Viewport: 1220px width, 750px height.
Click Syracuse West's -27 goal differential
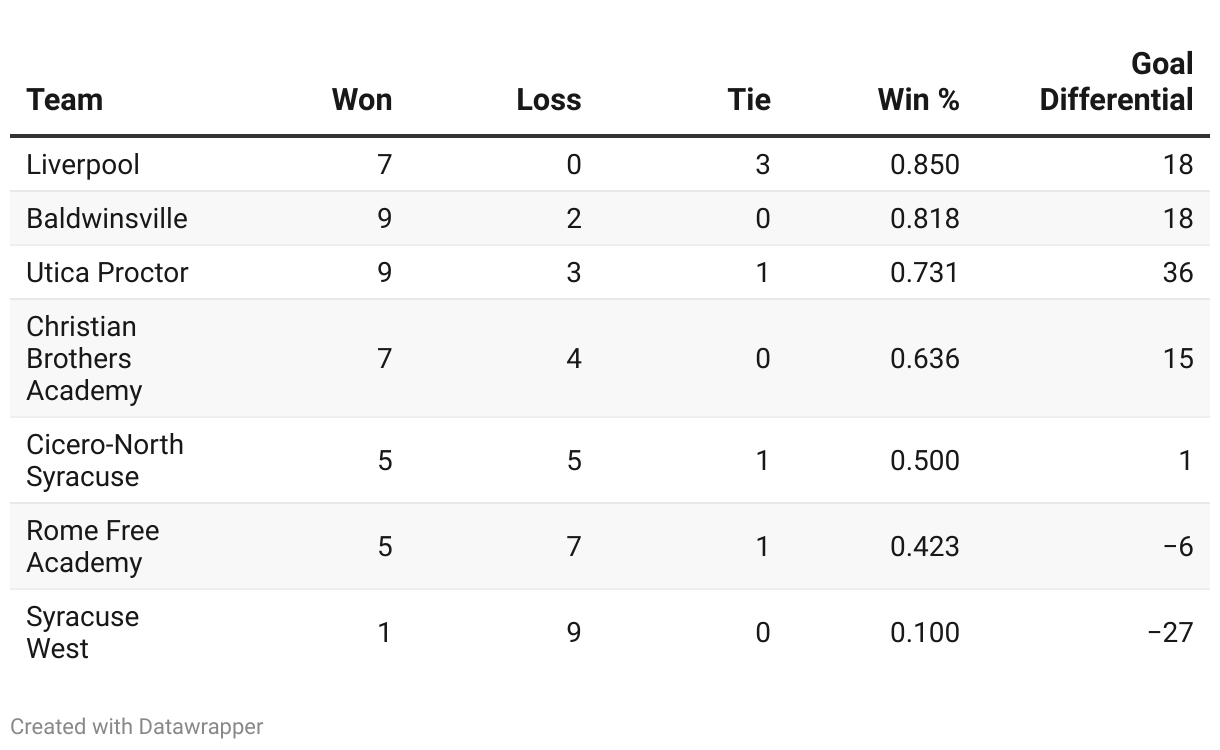(x=1170, y=632)
